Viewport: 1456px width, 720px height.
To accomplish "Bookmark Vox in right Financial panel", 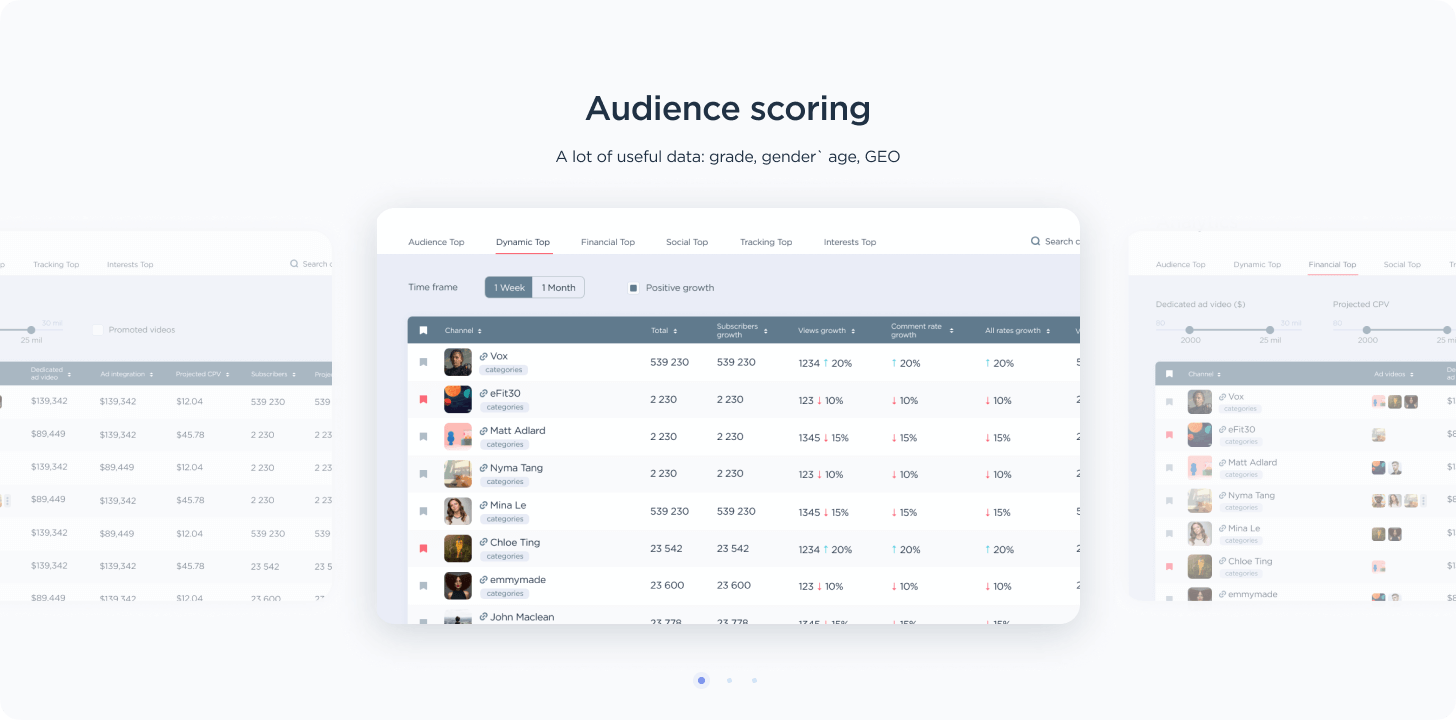I will click(1169, 402).
